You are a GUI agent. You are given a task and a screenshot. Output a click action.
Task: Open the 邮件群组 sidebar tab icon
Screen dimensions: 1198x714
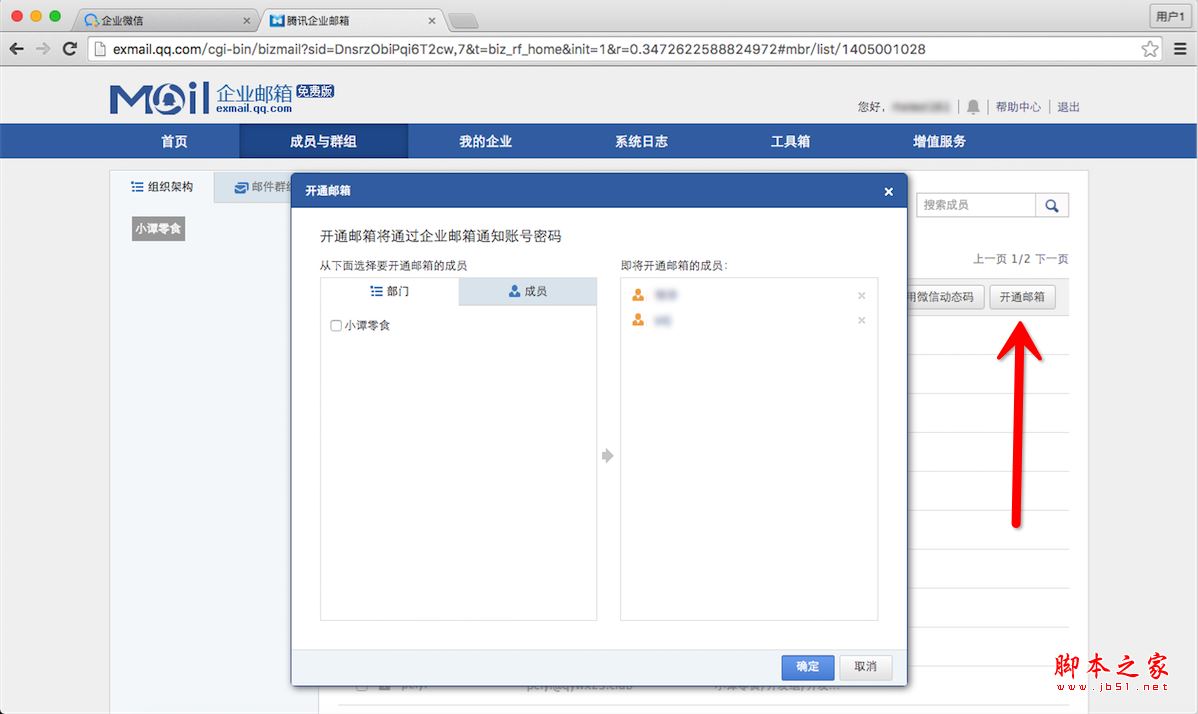tap(241, 186)
